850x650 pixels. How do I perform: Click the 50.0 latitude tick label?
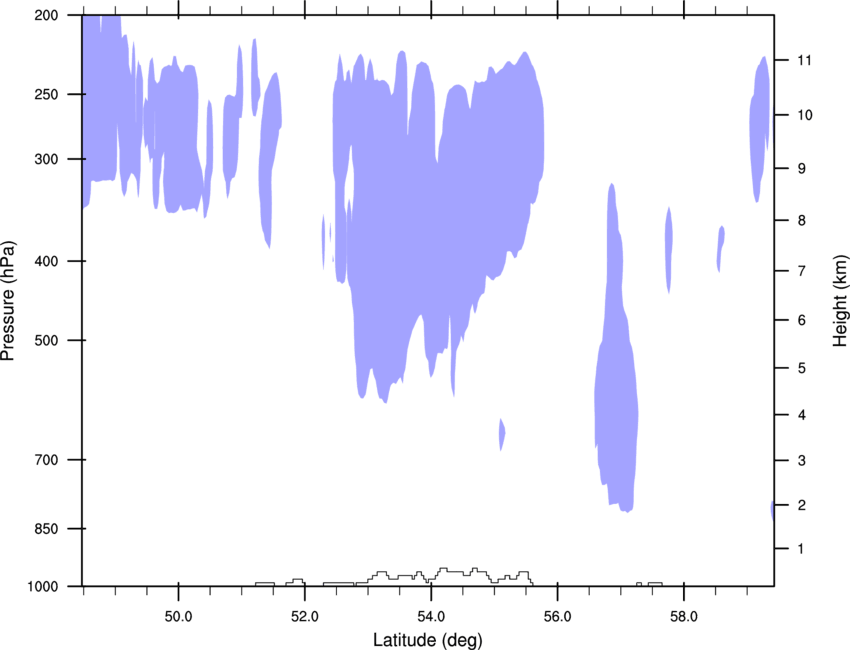click(178, 613)
